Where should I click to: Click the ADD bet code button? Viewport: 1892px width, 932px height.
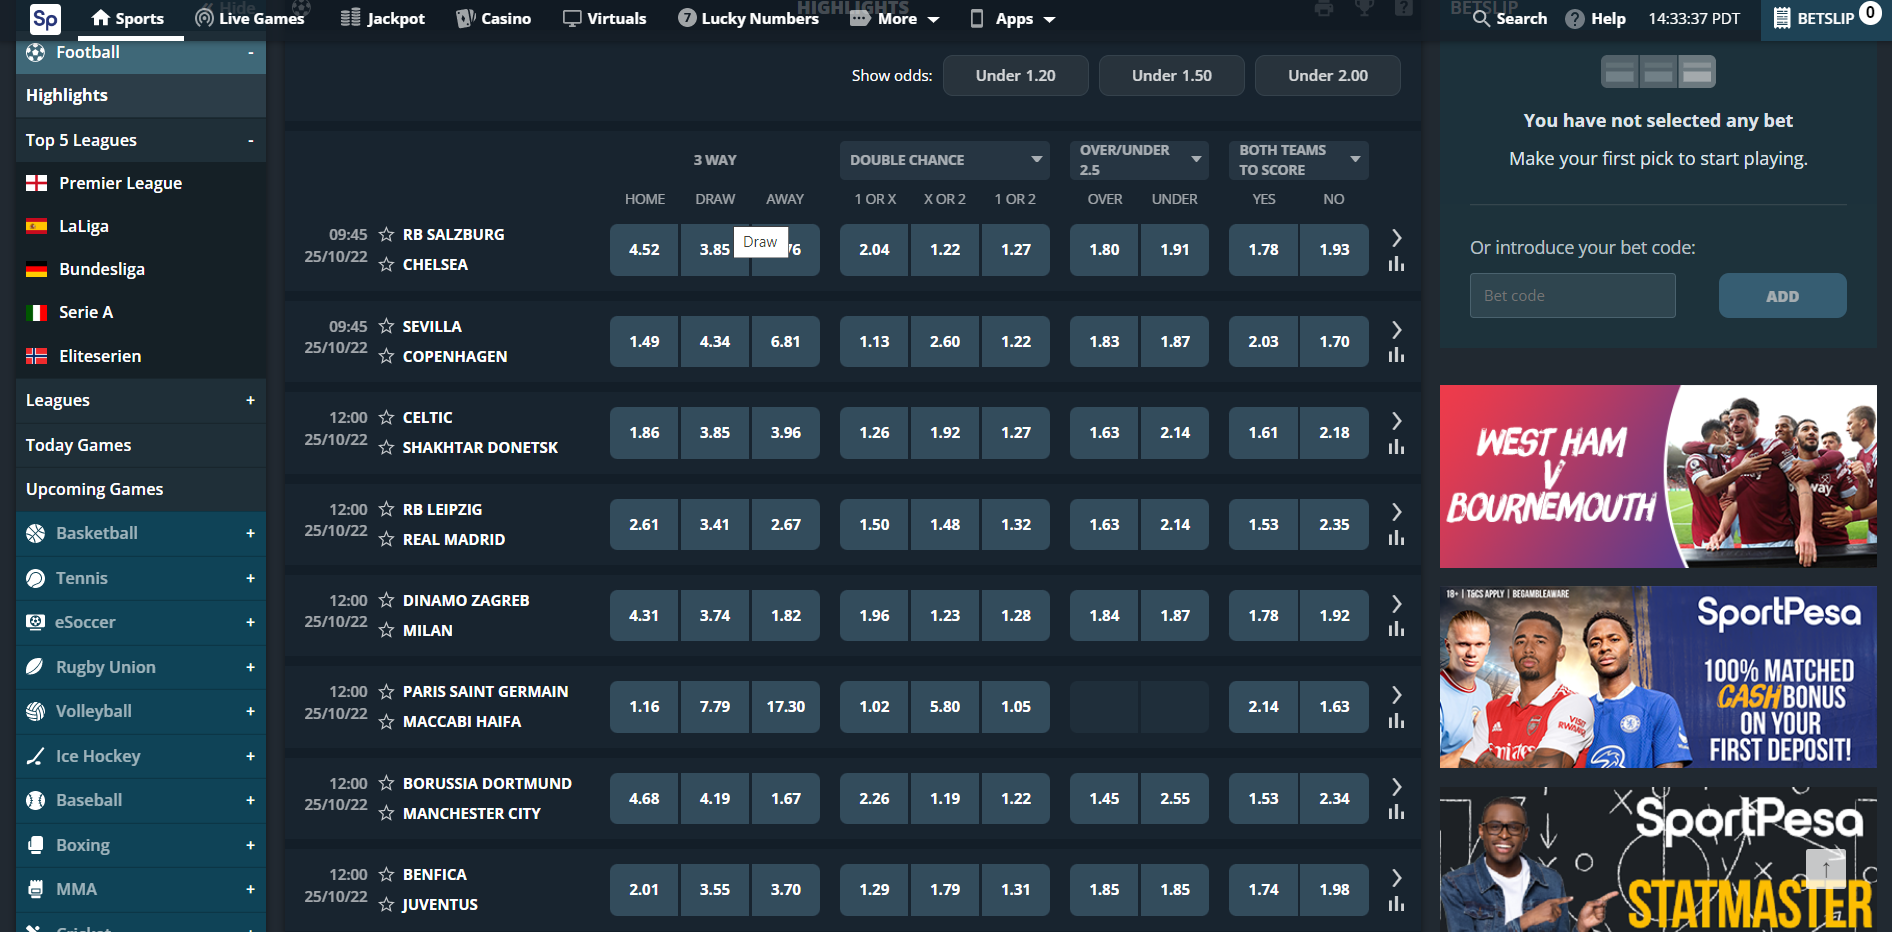pyautogui.click(x=1781, y=296)
